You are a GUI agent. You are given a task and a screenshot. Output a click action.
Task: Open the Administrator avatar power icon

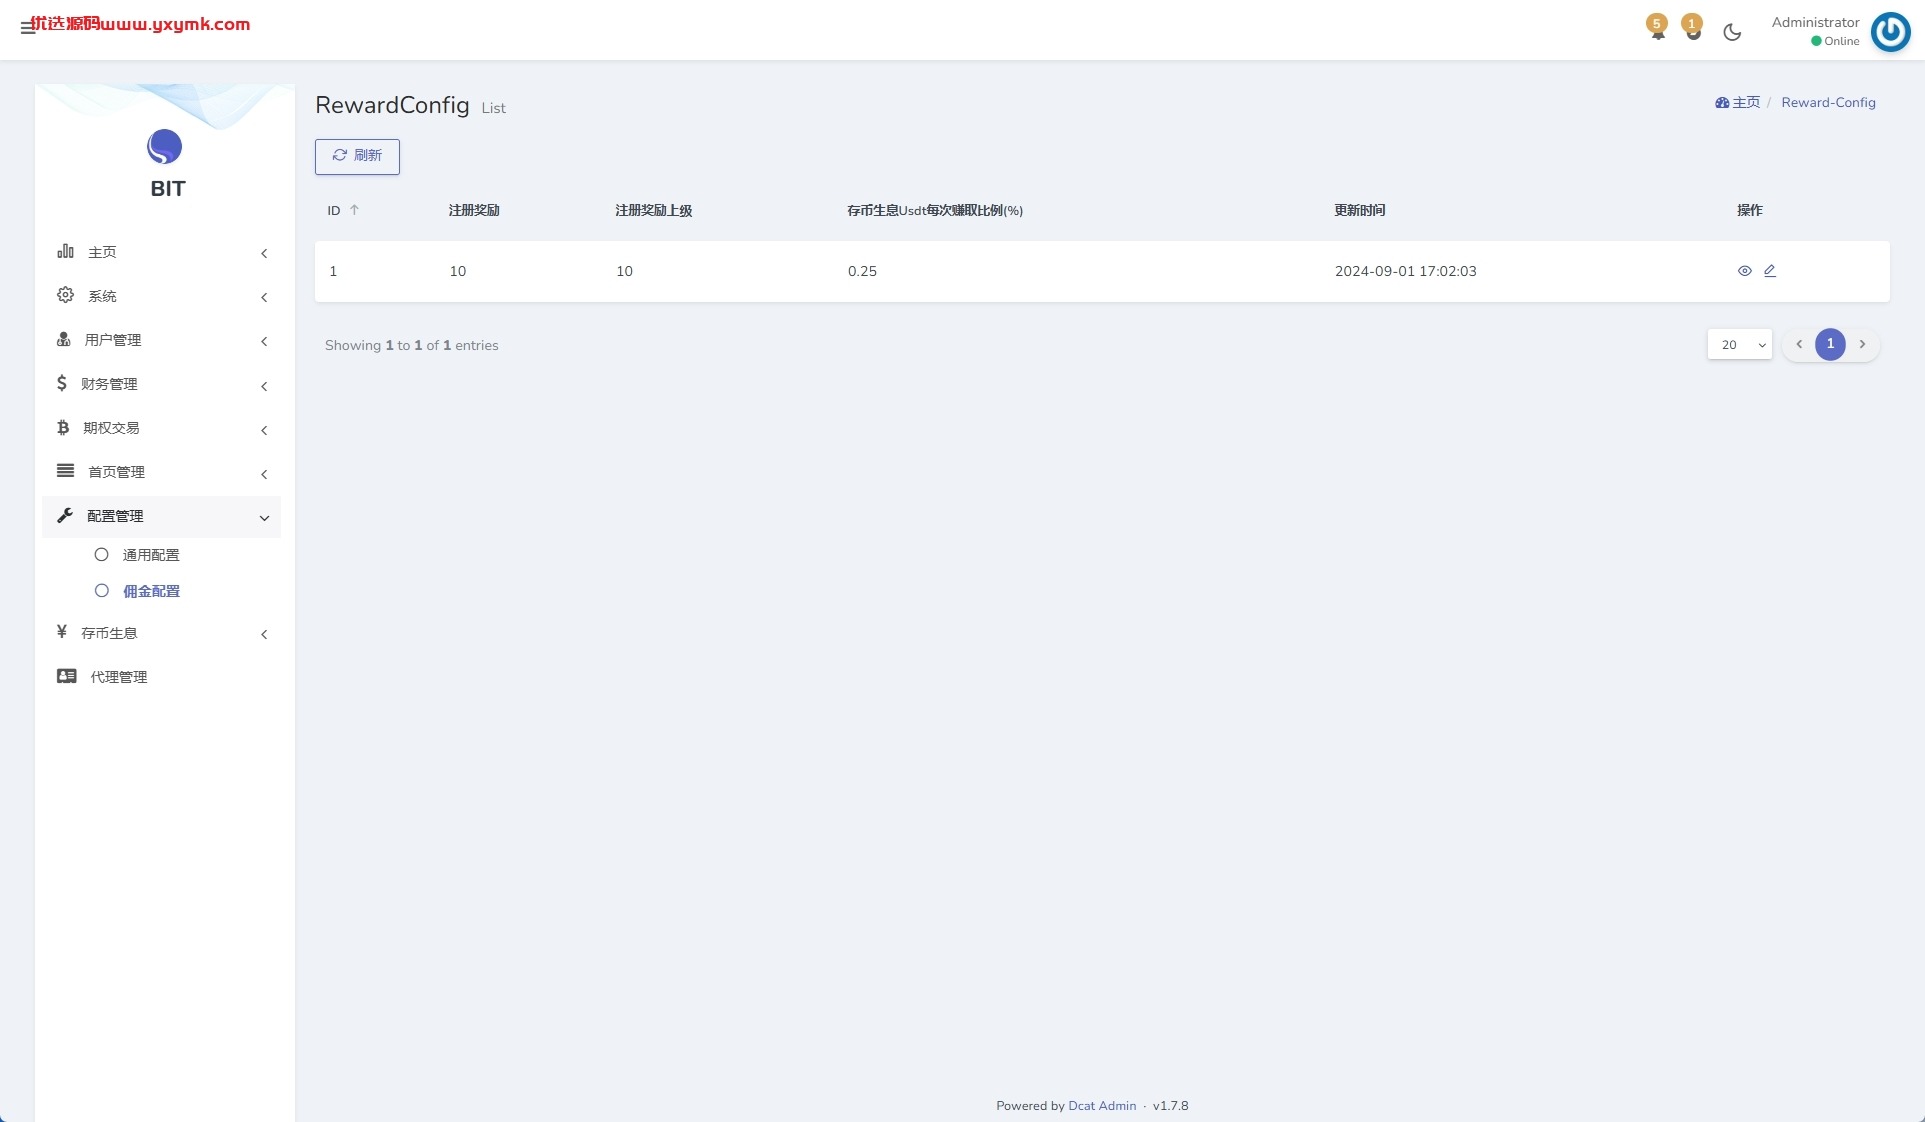[1890, 31]
